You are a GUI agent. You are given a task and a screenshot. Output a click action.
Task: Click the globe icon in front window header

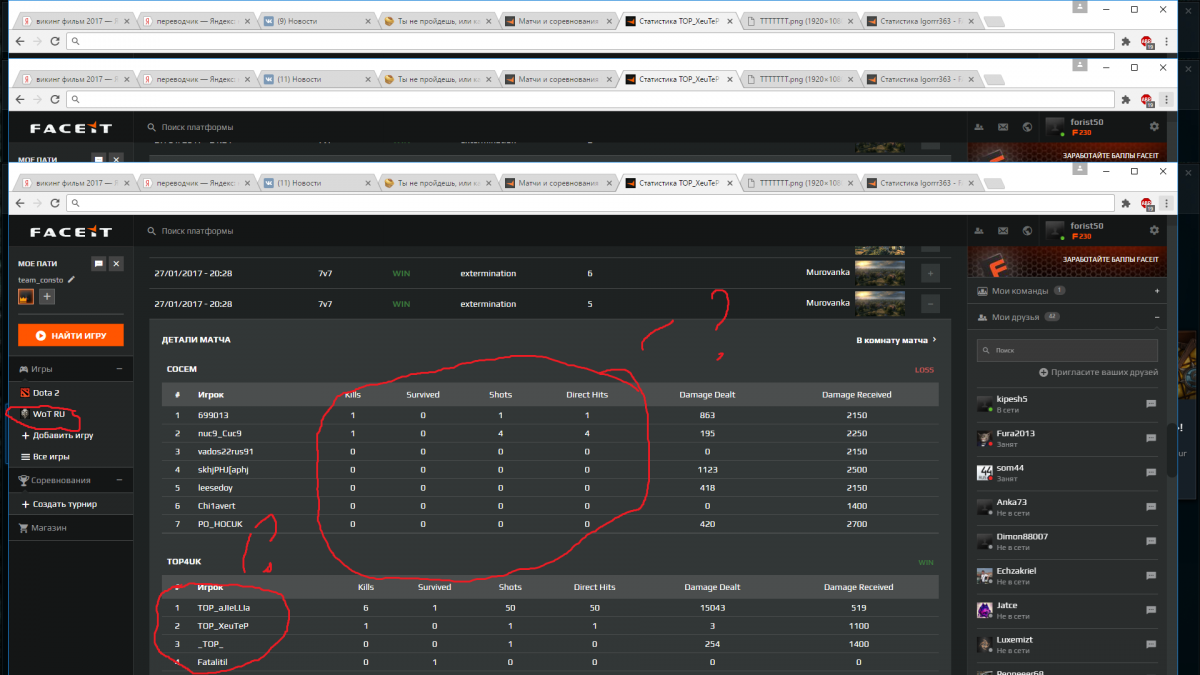pyautogui.click(x=1027, y=231)
